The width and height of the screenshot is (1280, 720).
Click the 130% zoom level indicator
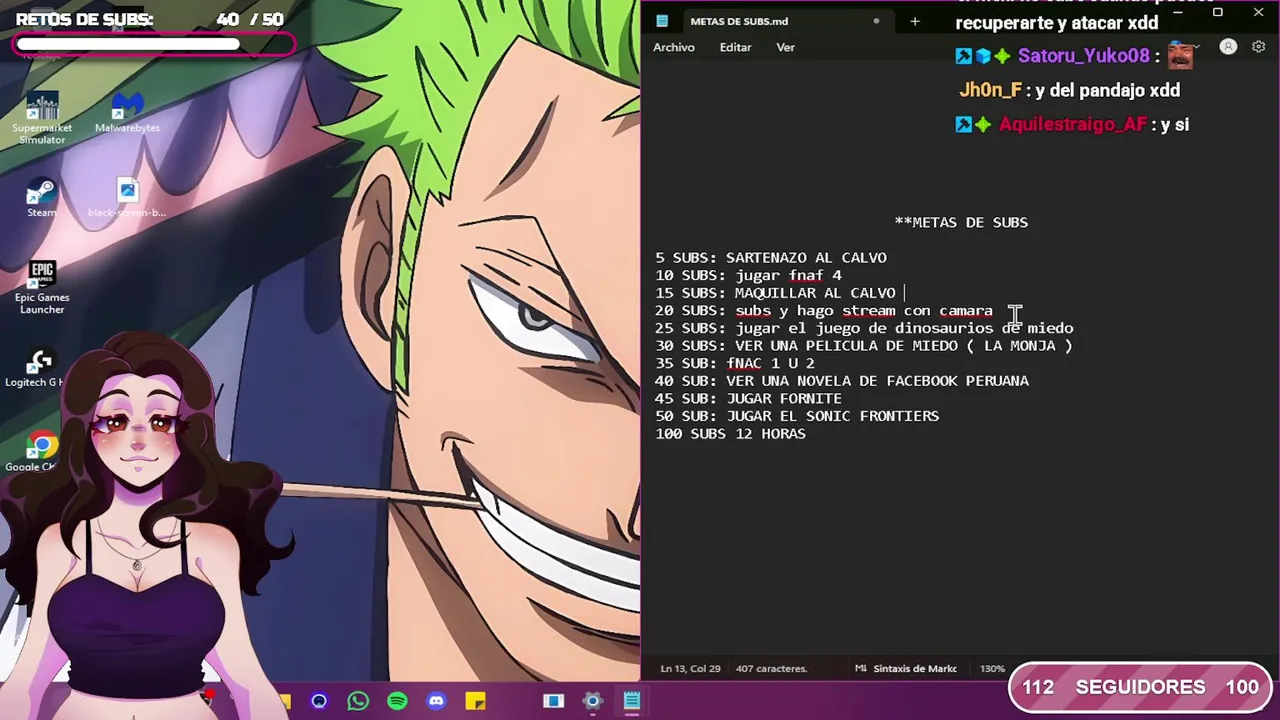[x=992, y=668]
